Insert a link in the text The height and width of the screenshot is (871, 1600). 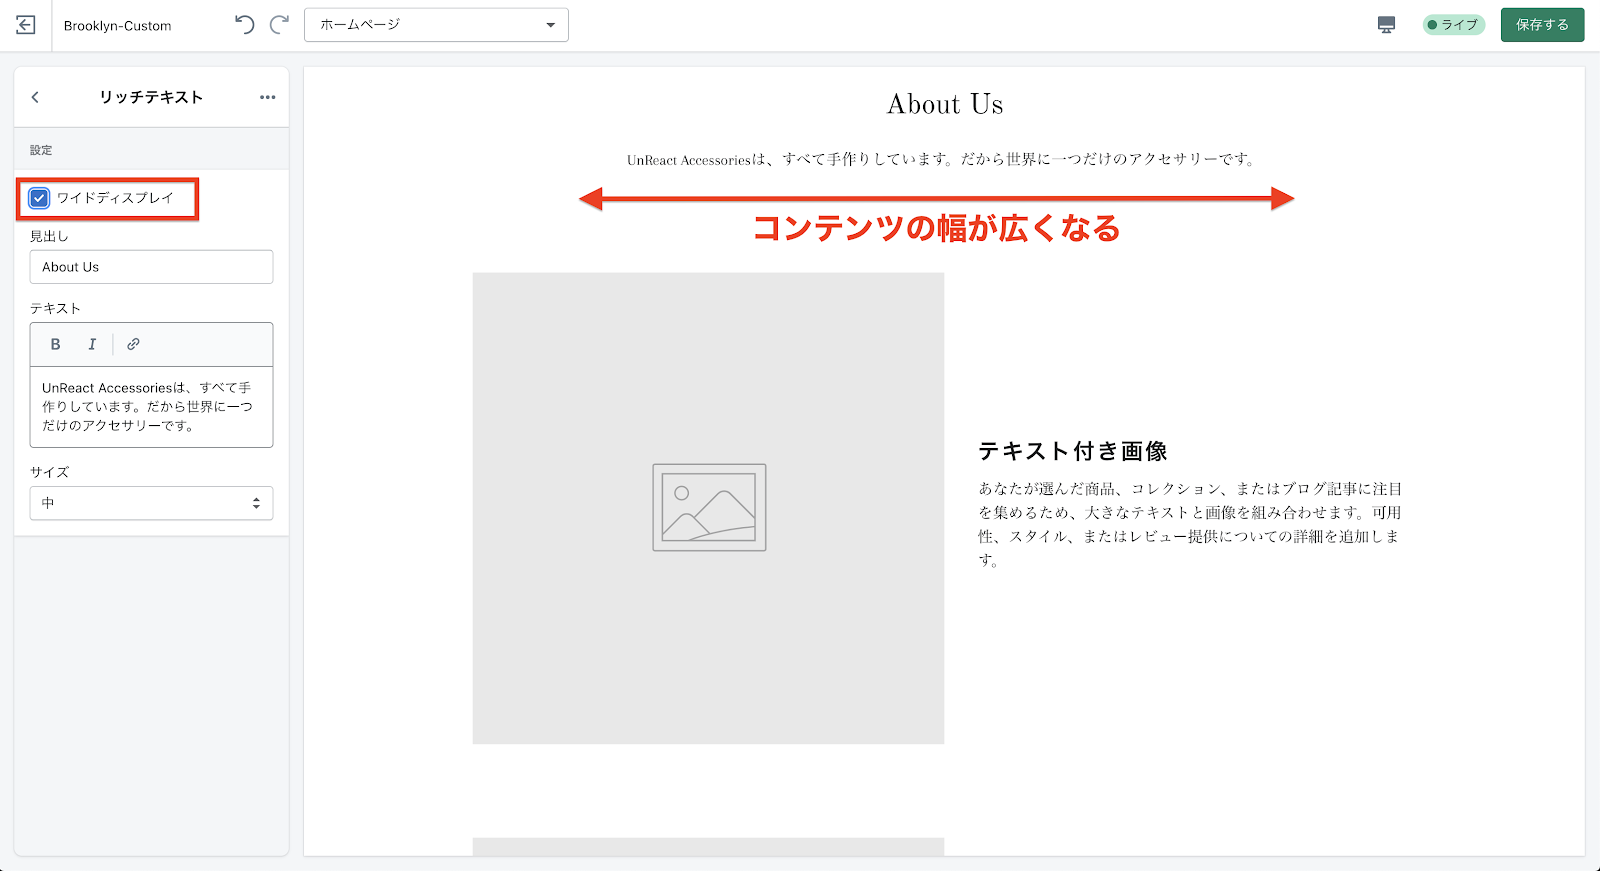tap(133, 344)
